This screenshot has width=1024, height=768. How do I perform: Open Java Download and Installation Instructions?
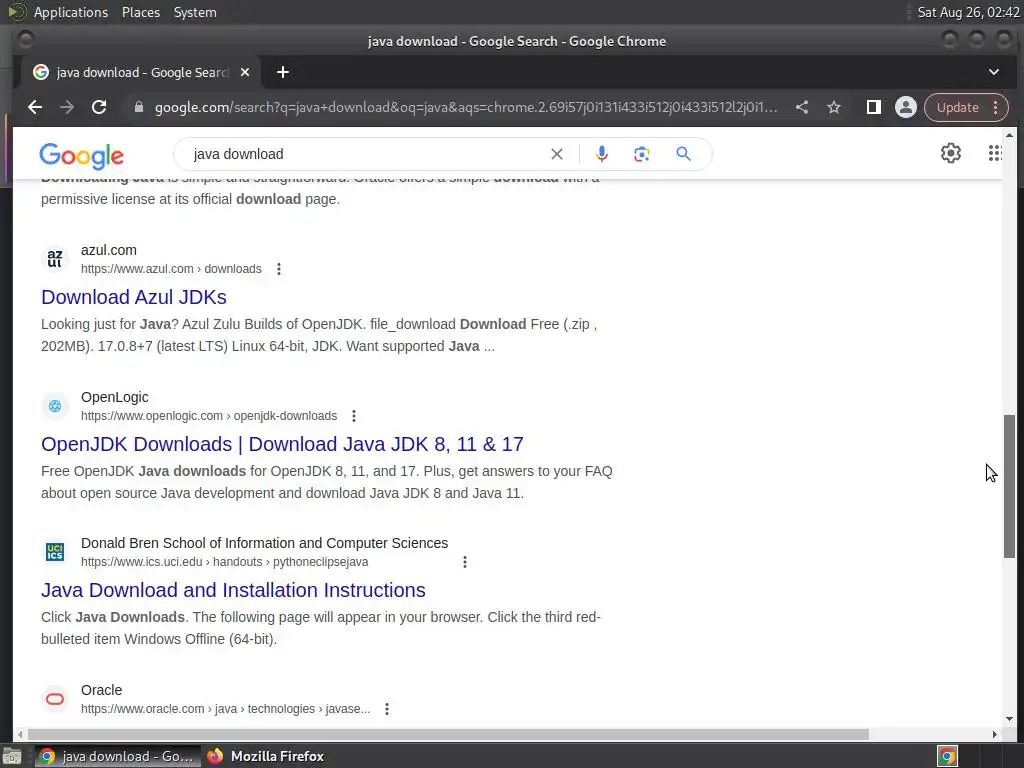(233, 590)
